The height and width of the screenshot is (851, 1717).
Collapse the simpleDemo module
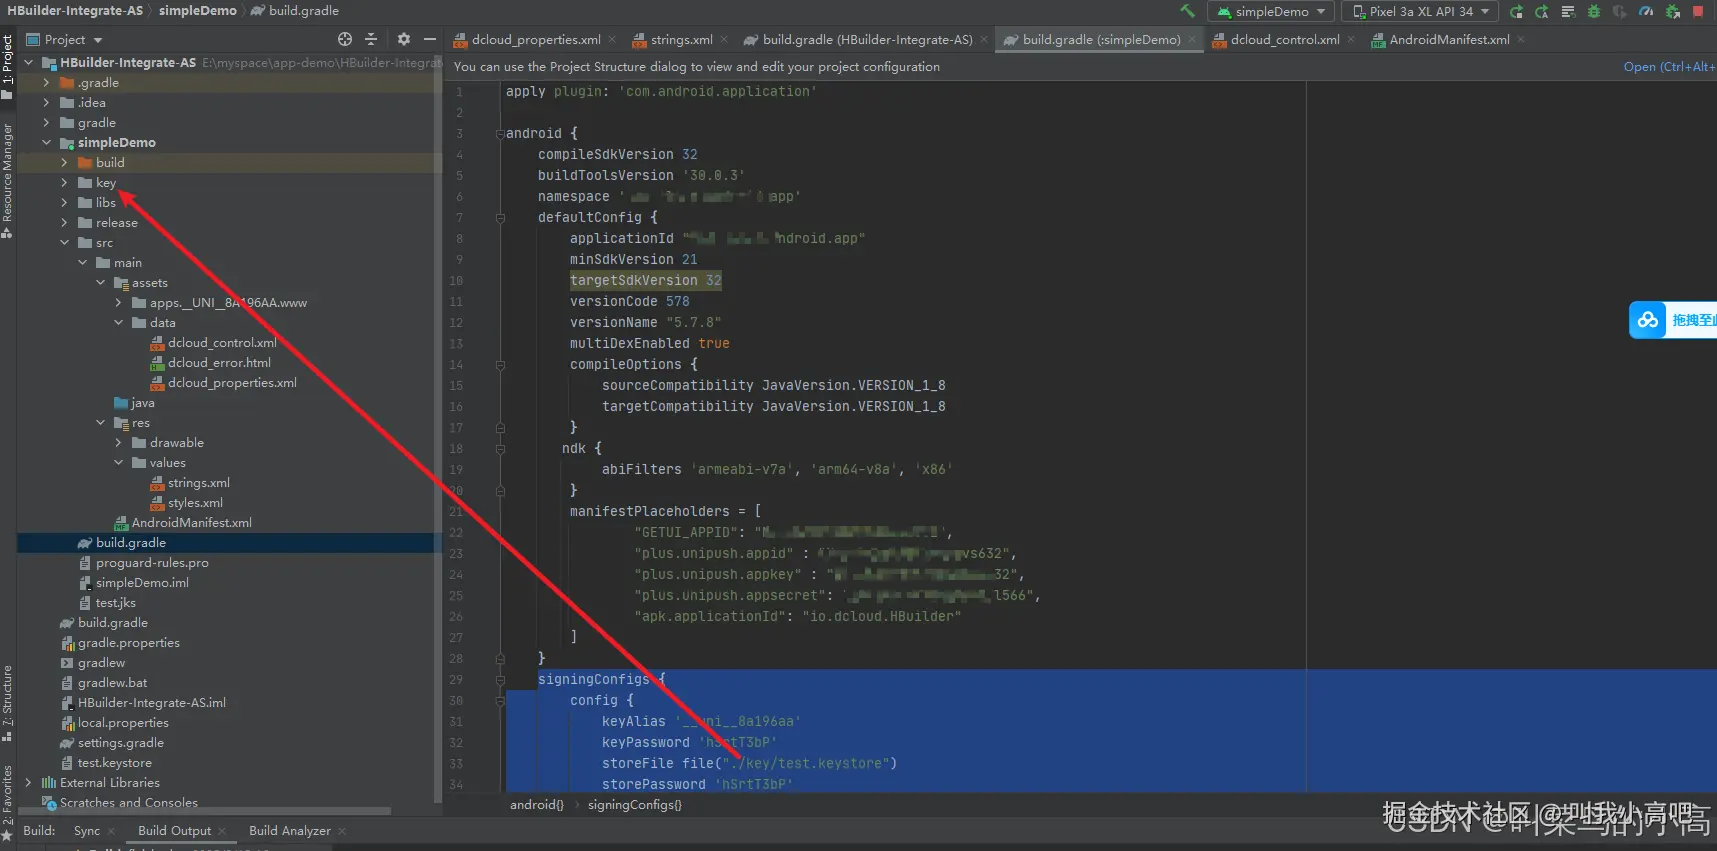tap(46, 143)
